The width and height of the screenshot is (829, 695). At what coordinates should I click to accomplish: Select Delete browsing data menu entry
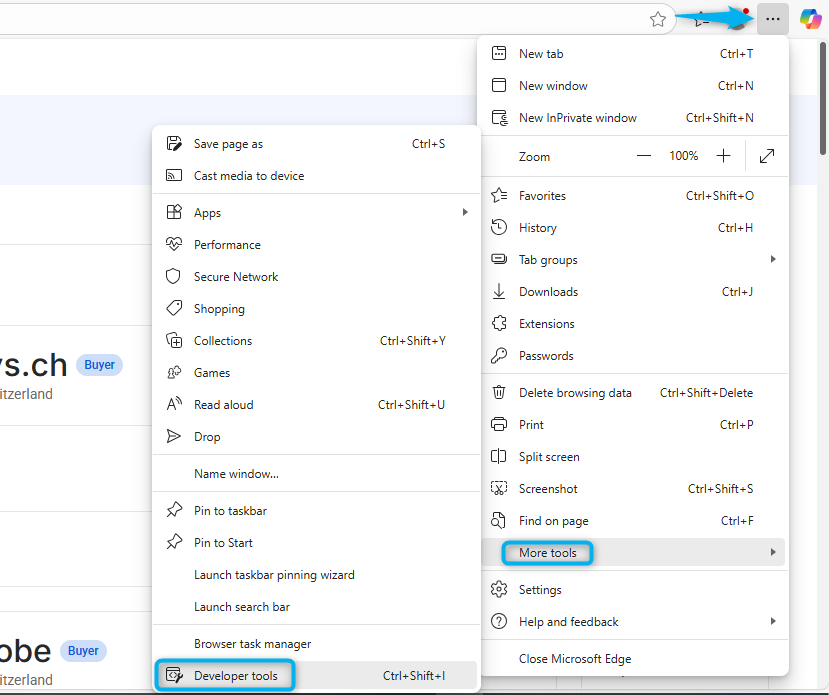point(633,392)
